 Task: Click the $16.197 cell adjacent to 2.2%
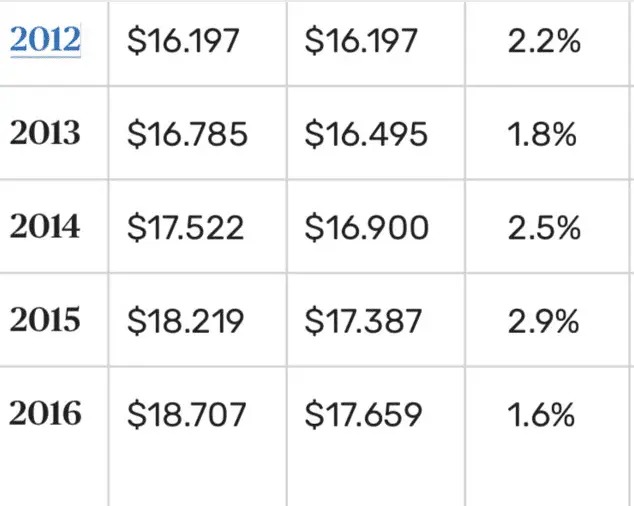362,41
